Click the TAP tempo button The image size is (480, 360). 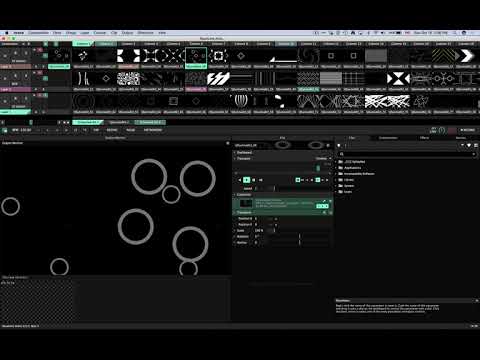96,130
